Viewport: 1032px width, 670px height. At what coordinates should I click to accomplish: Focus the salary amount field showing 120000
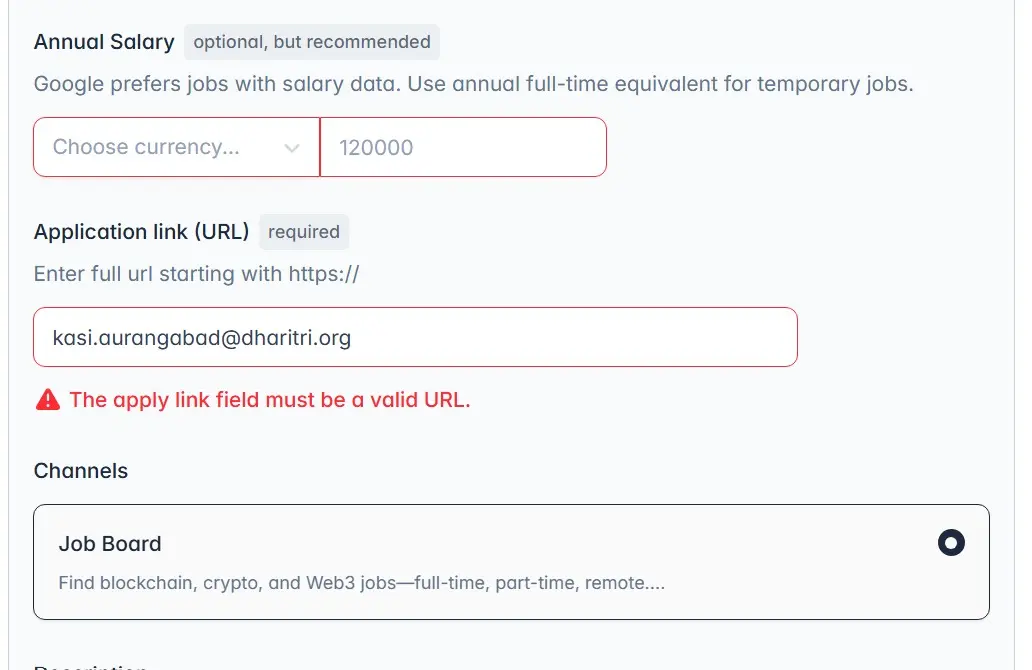[x=463, y=147]
